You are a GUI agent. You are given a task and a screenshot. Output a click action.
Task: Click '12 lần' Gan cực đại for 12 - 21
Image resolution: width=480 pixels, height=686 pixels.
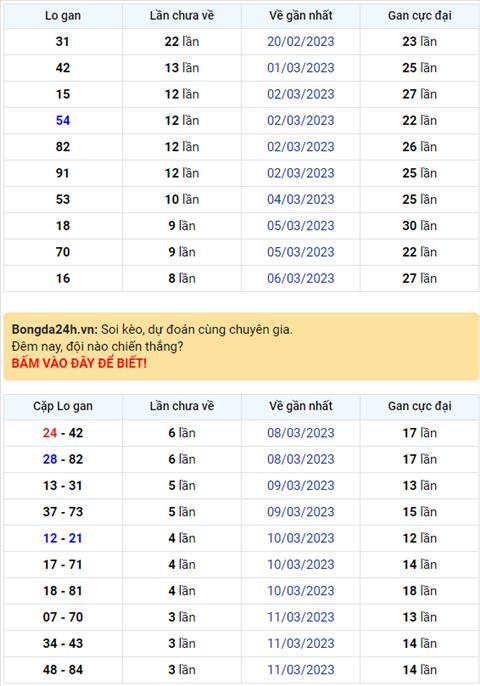[420, 538]
